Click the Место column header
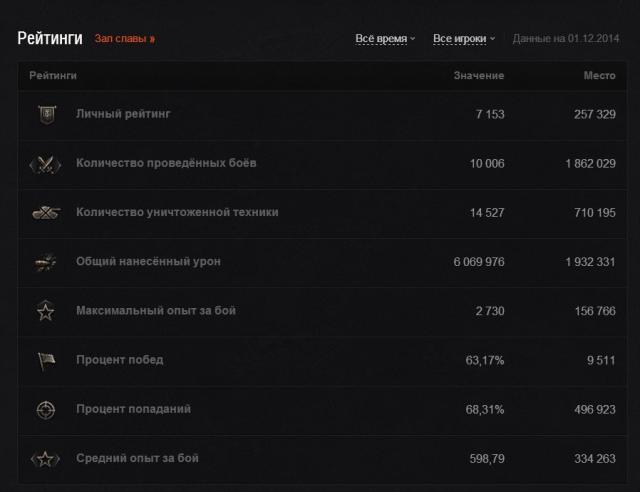The height and width of the screenshot is (492, 640). [x=599, y=76]
